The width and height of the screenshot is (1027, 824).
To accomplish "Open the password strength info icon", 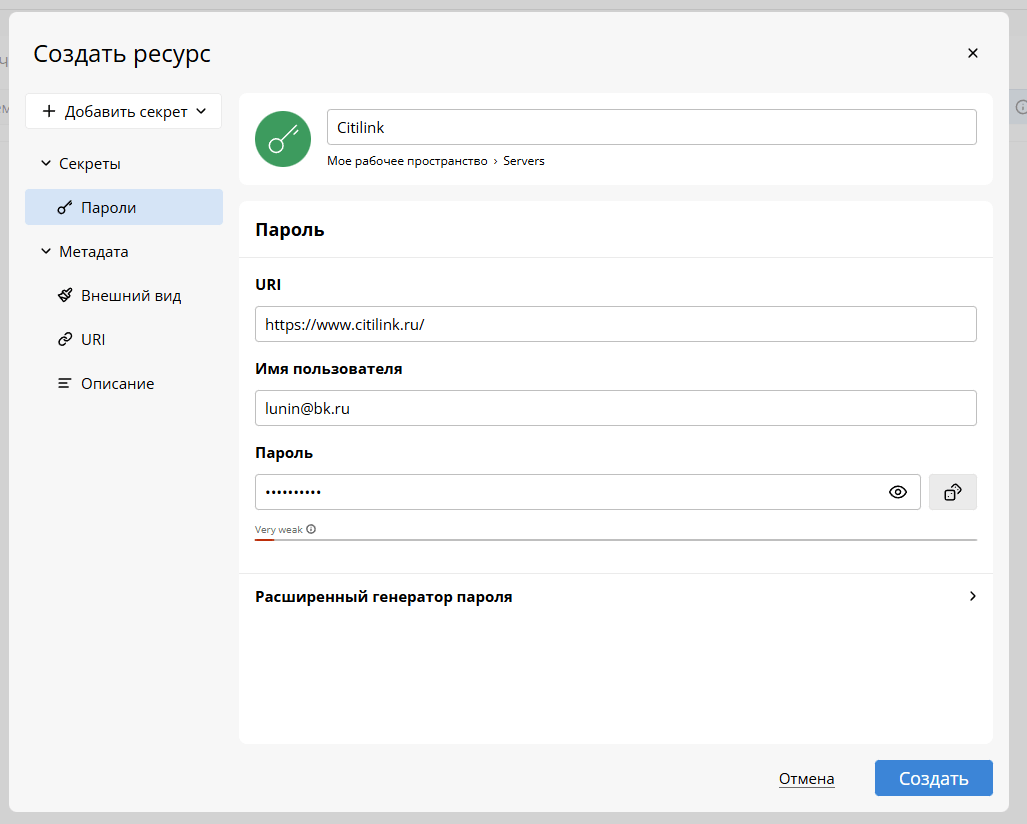I will (311, 529).
